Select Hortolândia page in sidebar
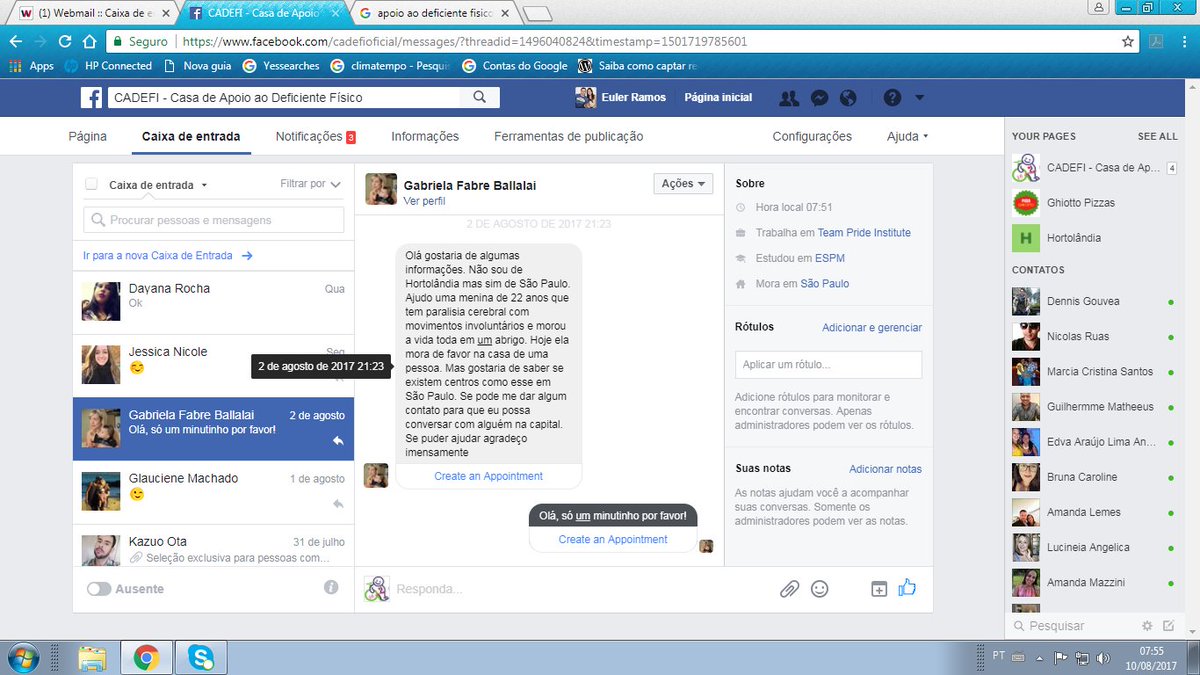The height and width of the screenshot is (675, 1200). coord(1094,238)
